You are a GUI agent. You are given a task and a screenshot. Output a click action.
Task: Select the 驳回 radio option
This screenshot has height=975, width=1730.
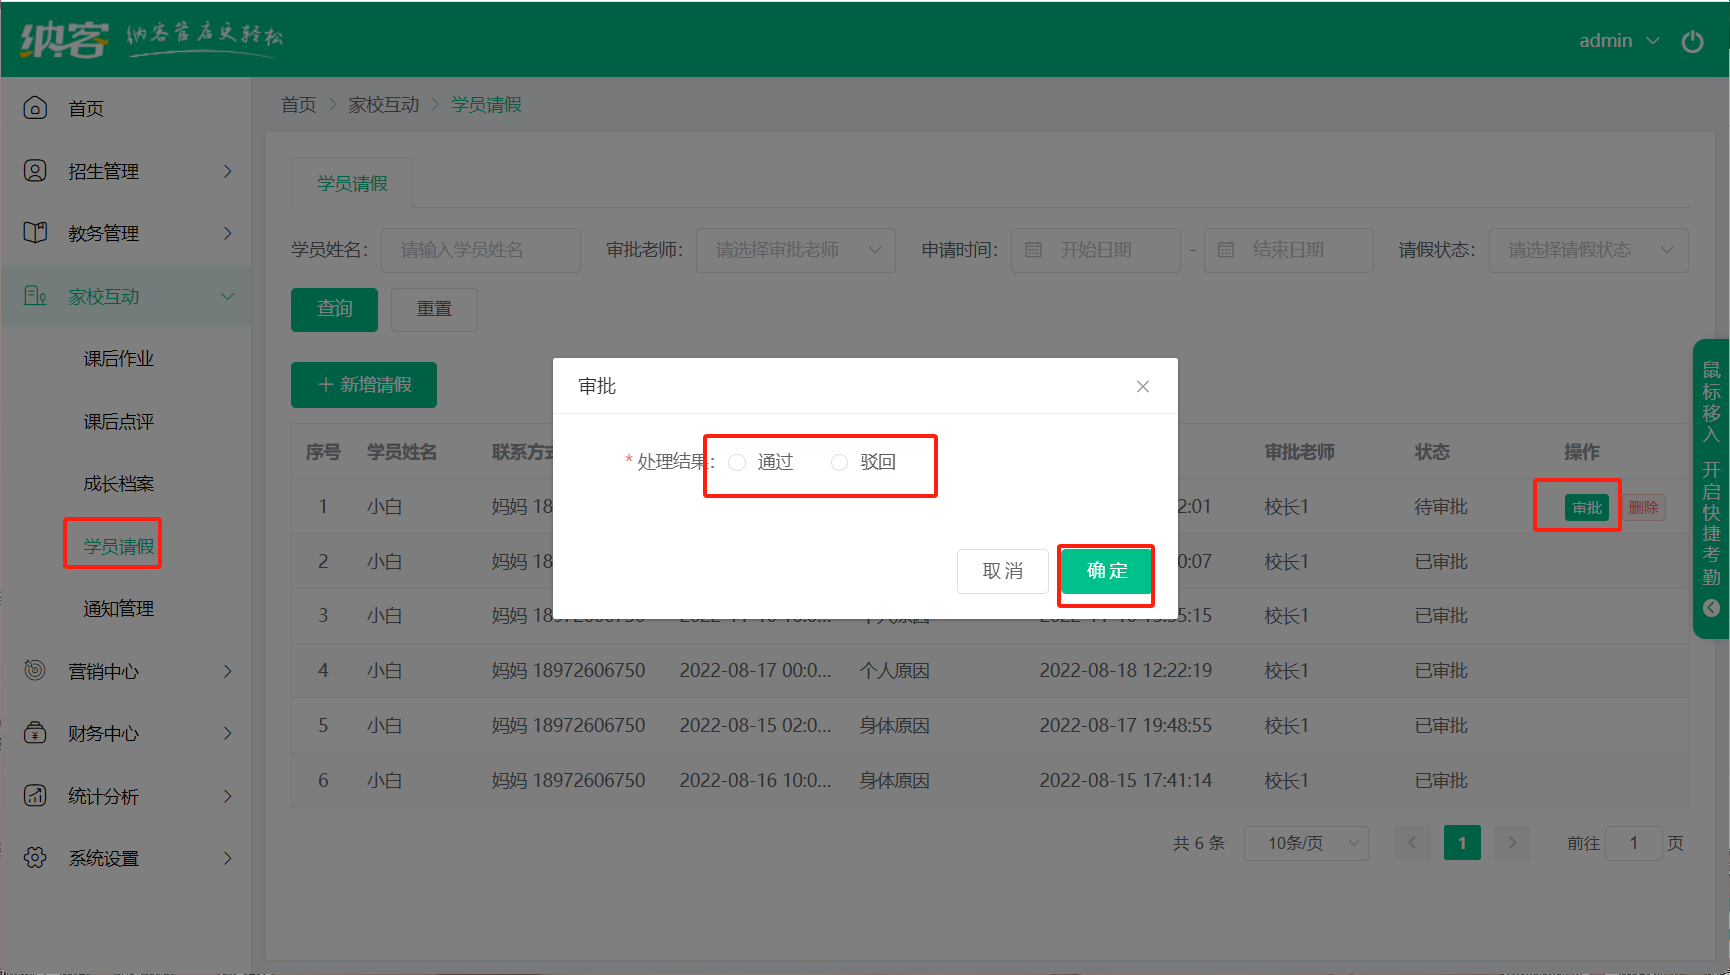coord(840,462)
